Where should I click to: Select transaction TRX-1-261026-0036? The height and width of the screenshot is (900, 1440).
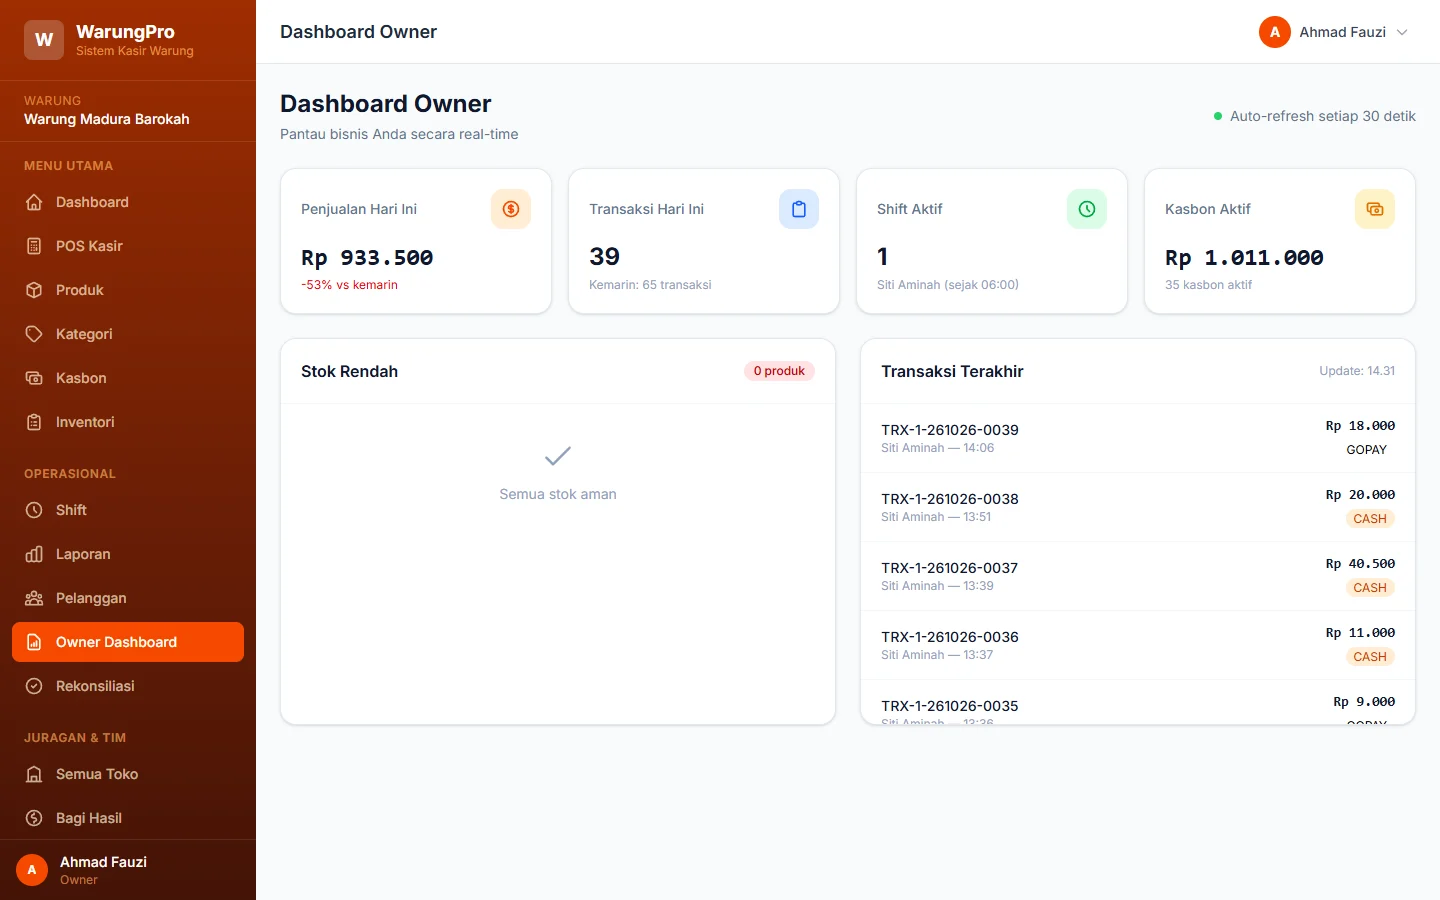pyautogui.click(x=1138, y=645)
